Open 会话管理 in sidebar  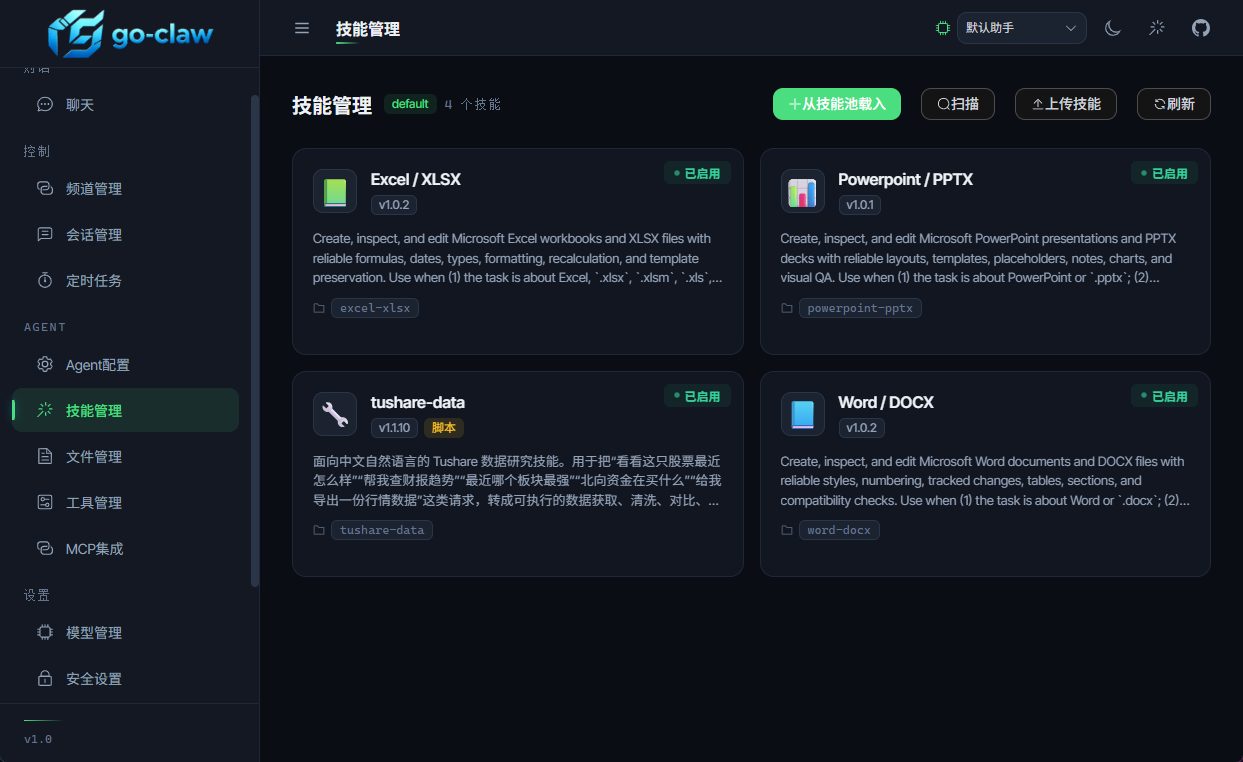125,234
